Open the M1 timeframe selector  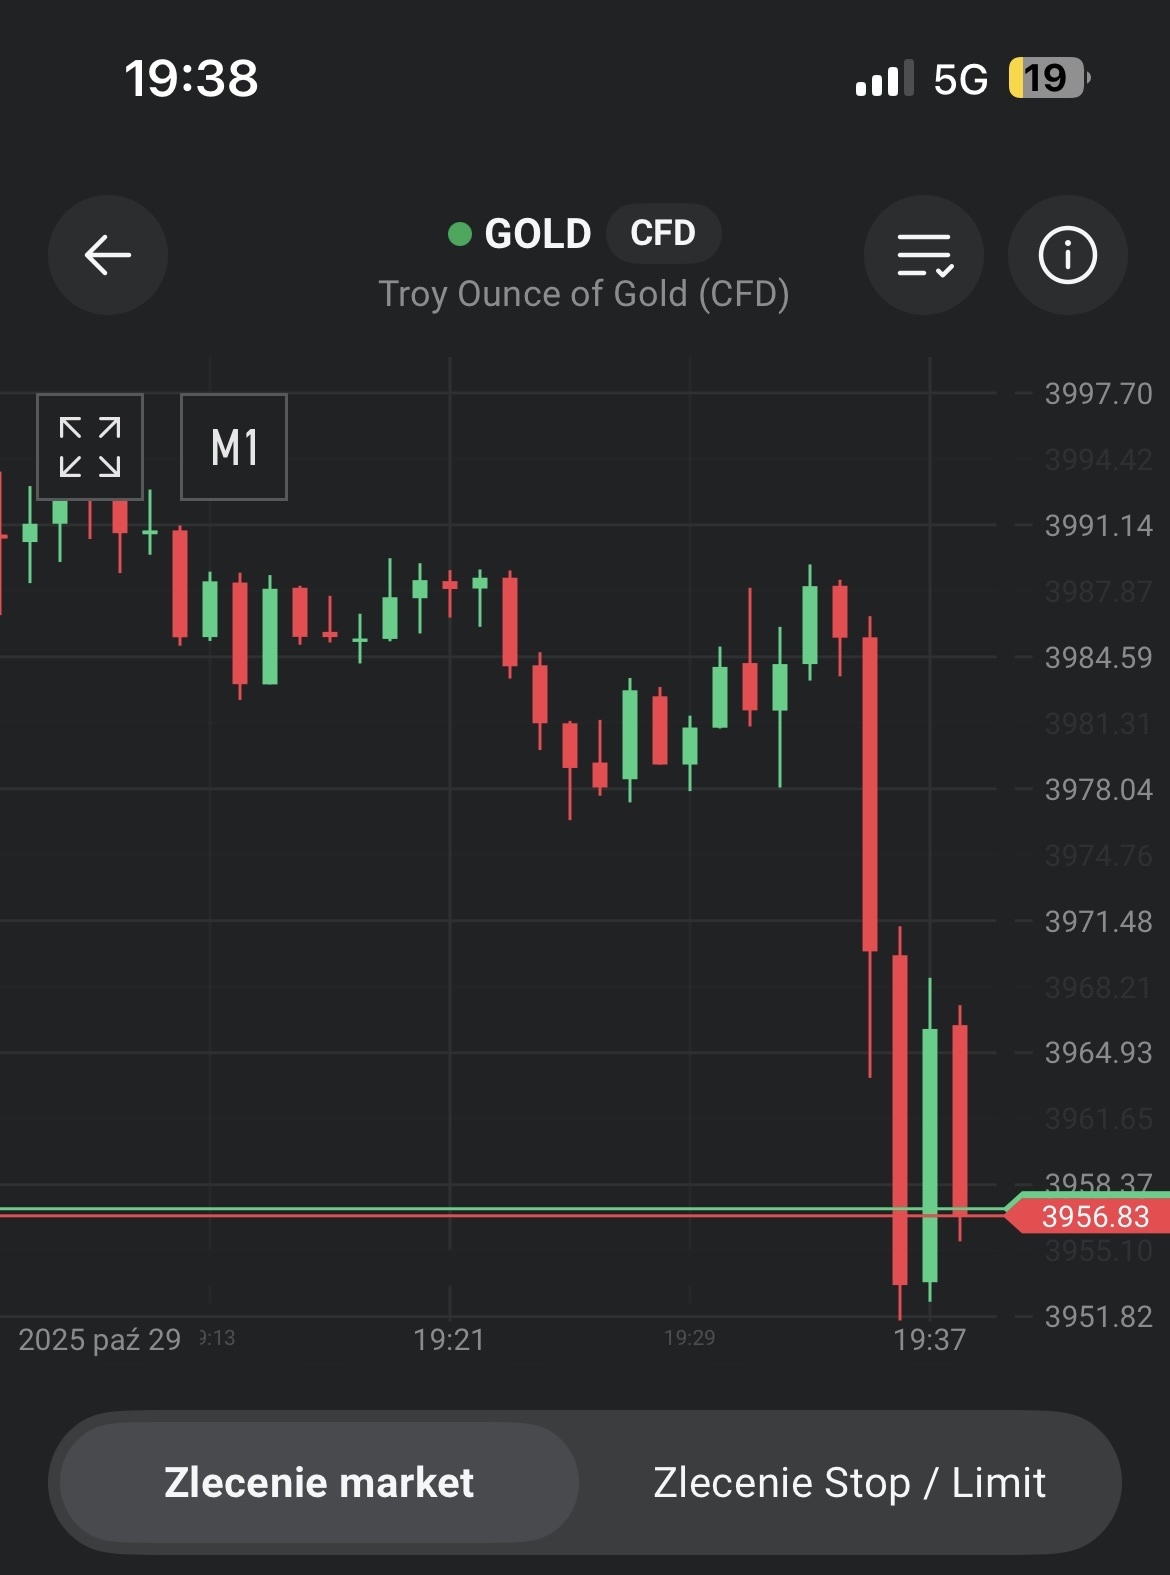pyautogui.click(x=234, y=447)
